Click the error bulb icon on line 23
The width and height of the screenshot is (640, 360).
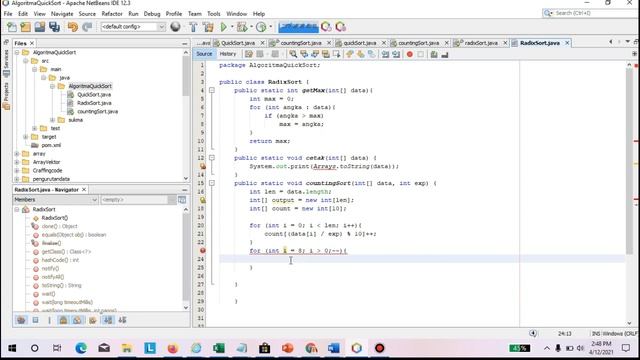click(202, 251)
